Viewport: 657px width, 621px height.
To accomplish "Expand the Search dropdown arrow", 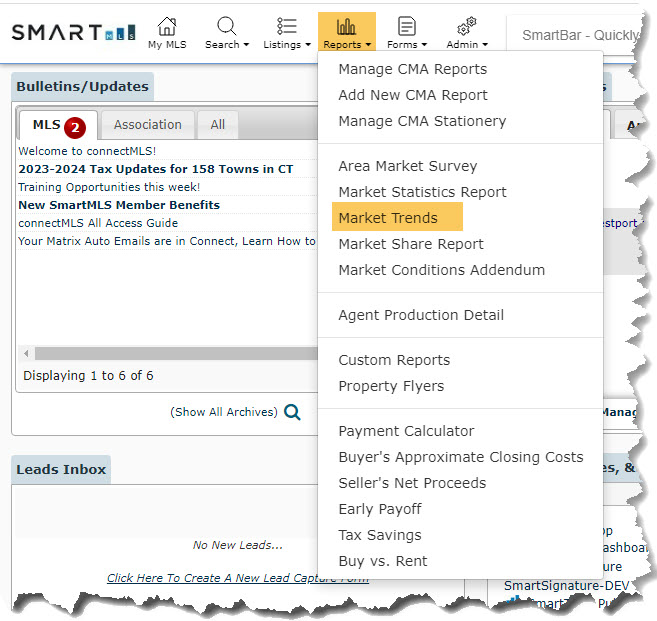I will (246, 45).
